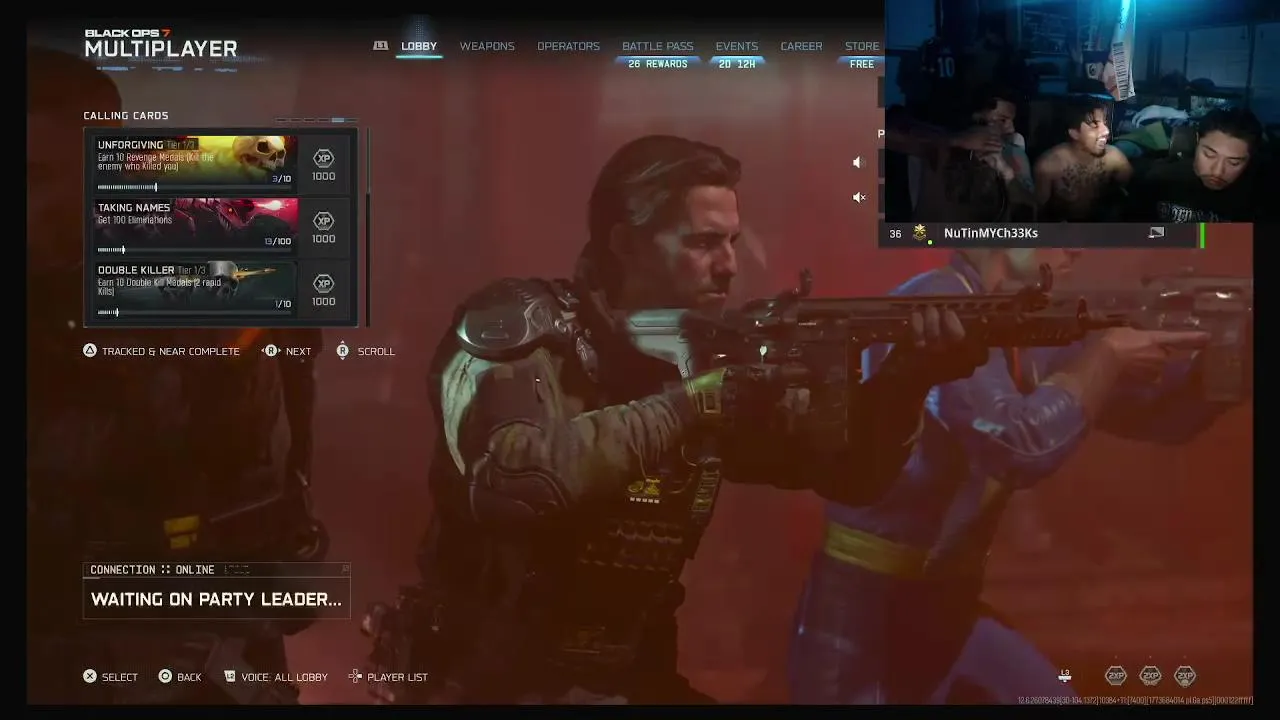Click the build version string at bottom right
The height and width of the screenshot is (720, 1280).
1135,701
